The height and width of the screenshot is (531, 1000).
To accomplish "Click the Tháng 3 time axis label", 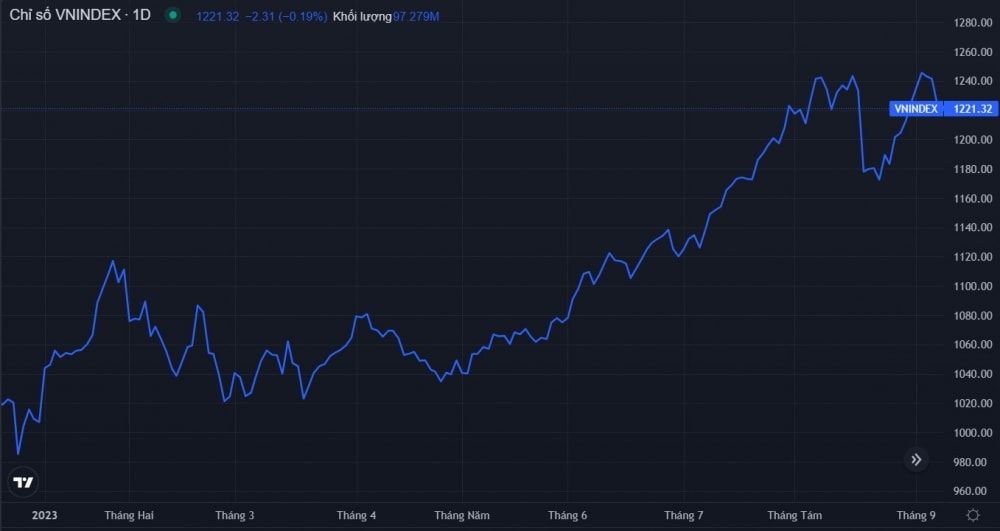I will point(235,515).
